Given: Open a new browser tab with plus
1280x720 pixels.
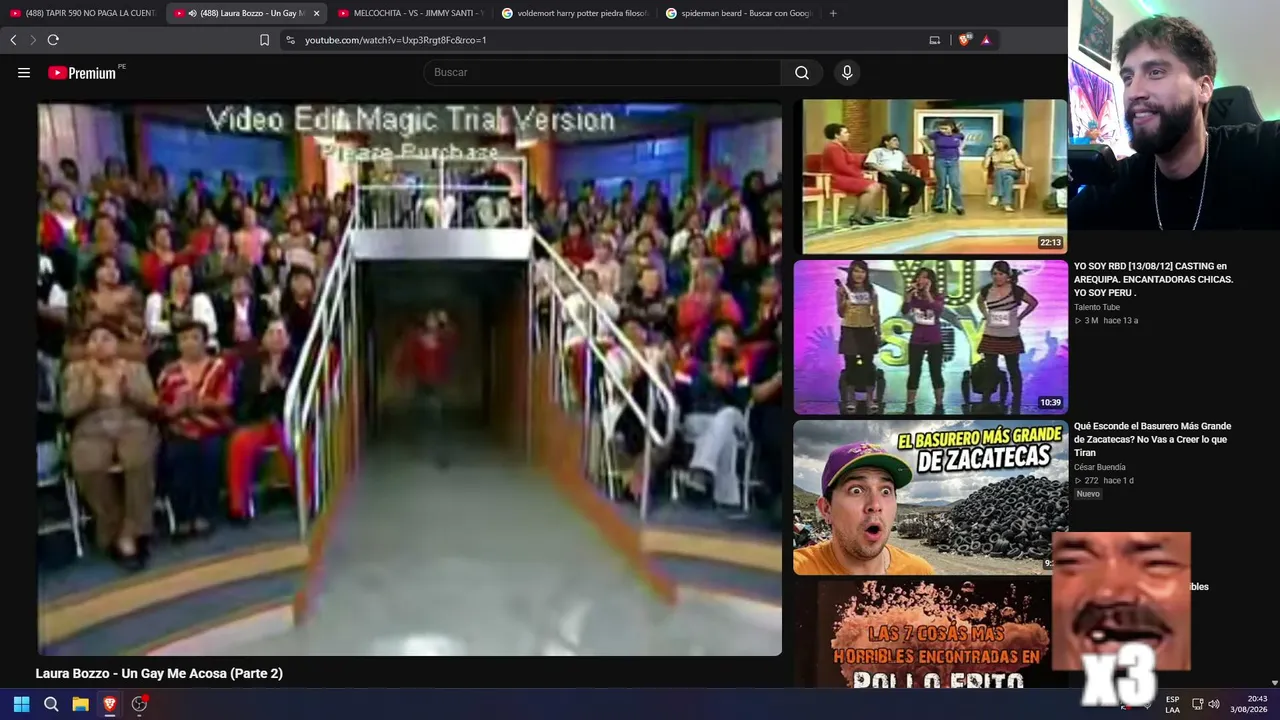Looking at the screenshot, I should pos(833,13).
